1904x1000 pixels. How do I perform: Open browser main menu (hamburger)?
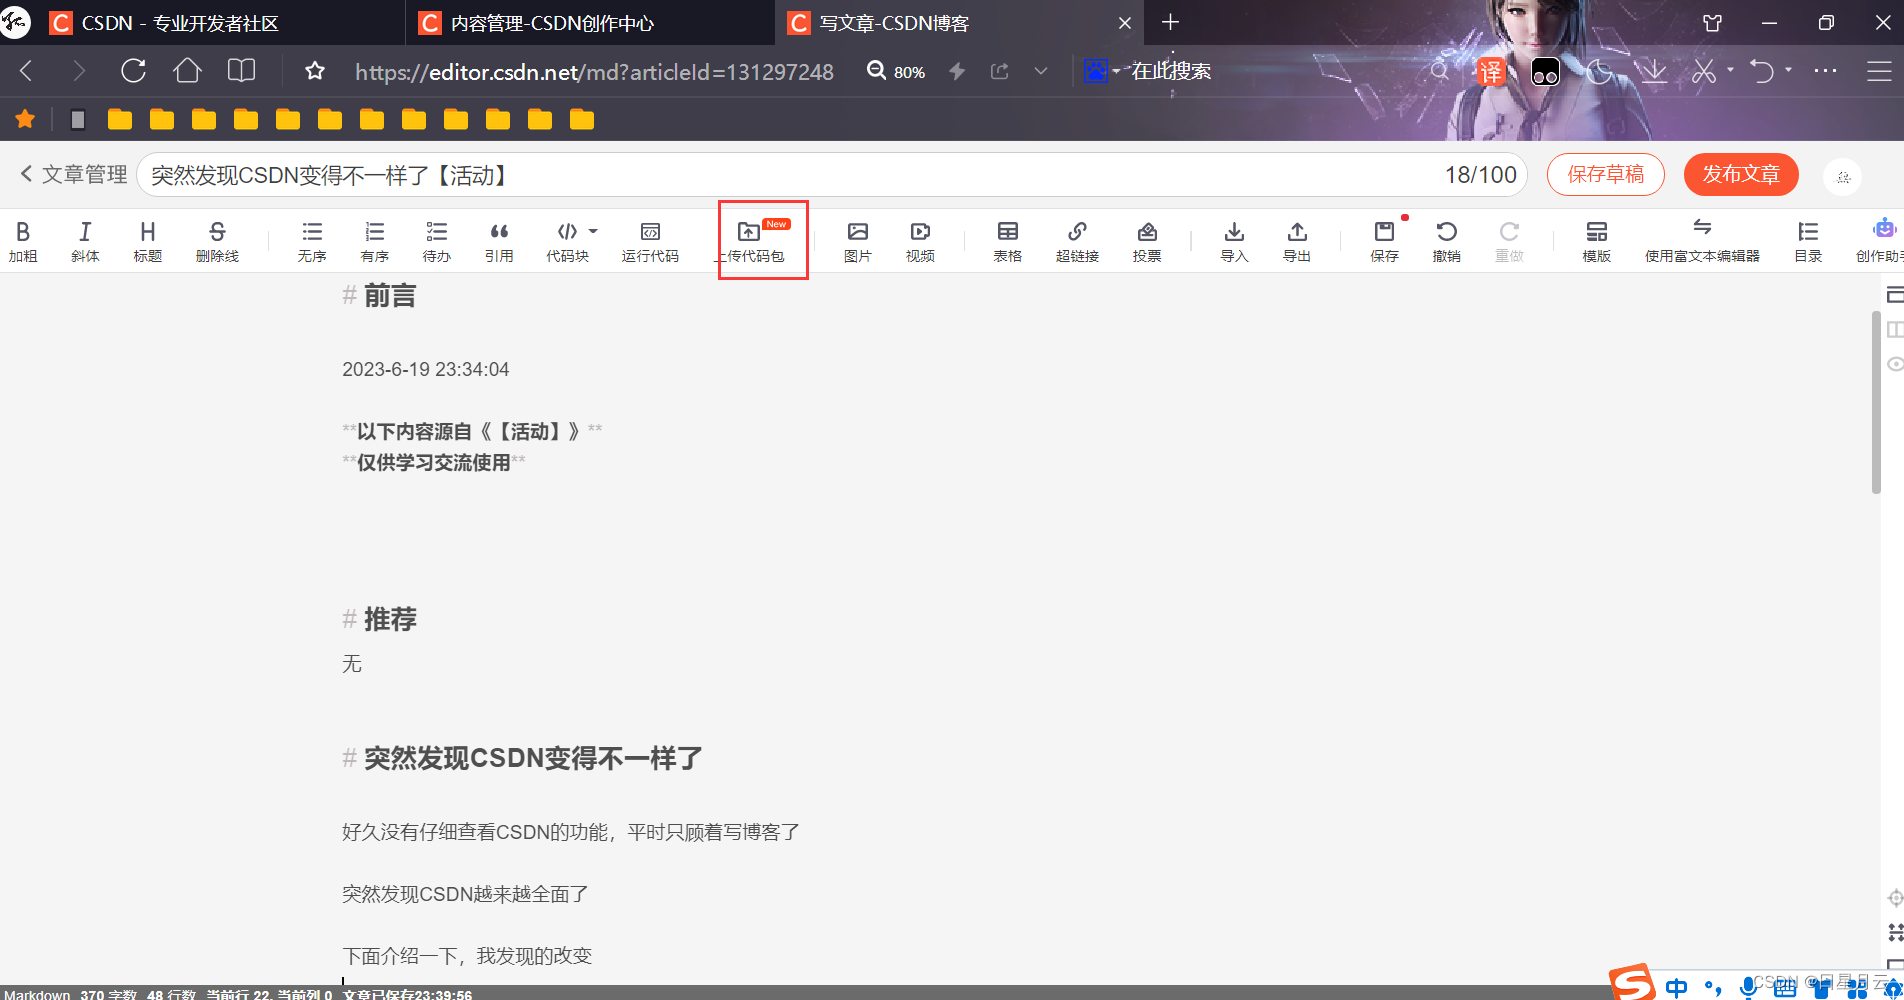coord(1879,71)
